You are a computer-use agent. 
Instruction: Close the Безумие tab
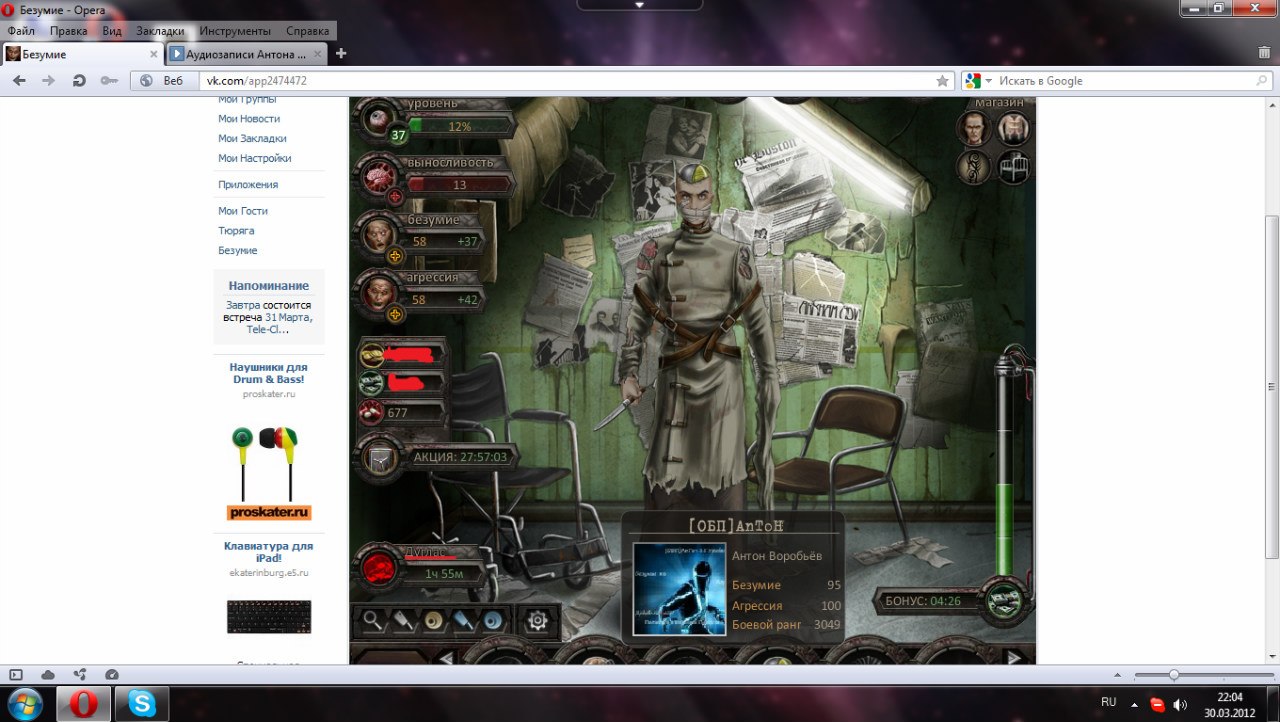coord(154,54)
